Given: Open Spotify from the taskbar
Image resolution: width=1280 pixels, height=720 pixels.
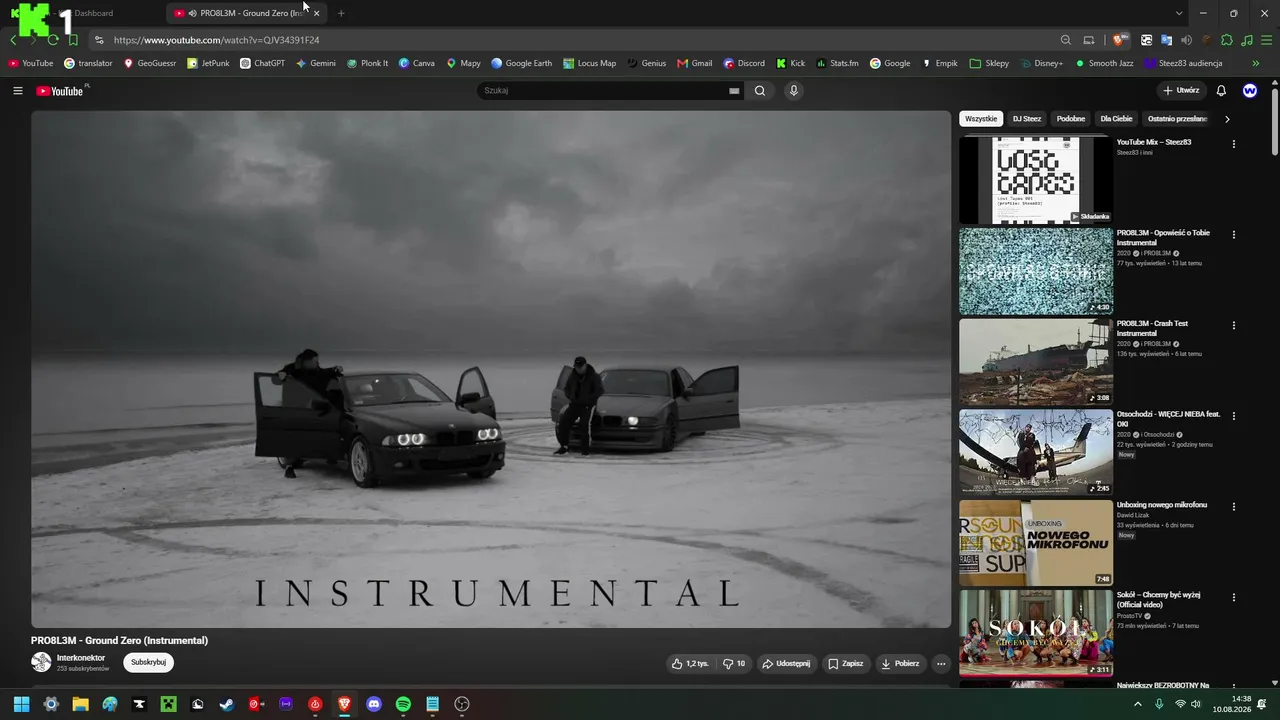Looking at the screenshot, I should 403,704.
